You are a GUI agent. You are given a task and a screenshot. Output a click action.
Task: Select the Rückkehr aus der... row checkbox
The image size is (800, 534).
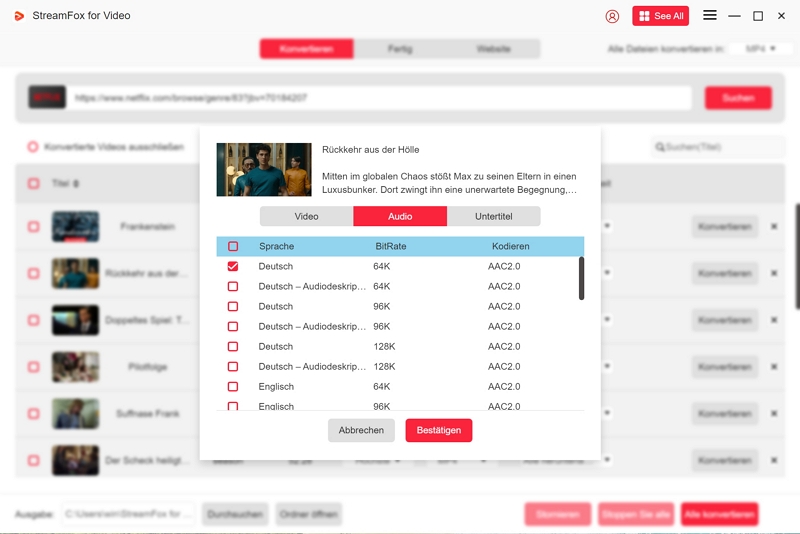34,273
